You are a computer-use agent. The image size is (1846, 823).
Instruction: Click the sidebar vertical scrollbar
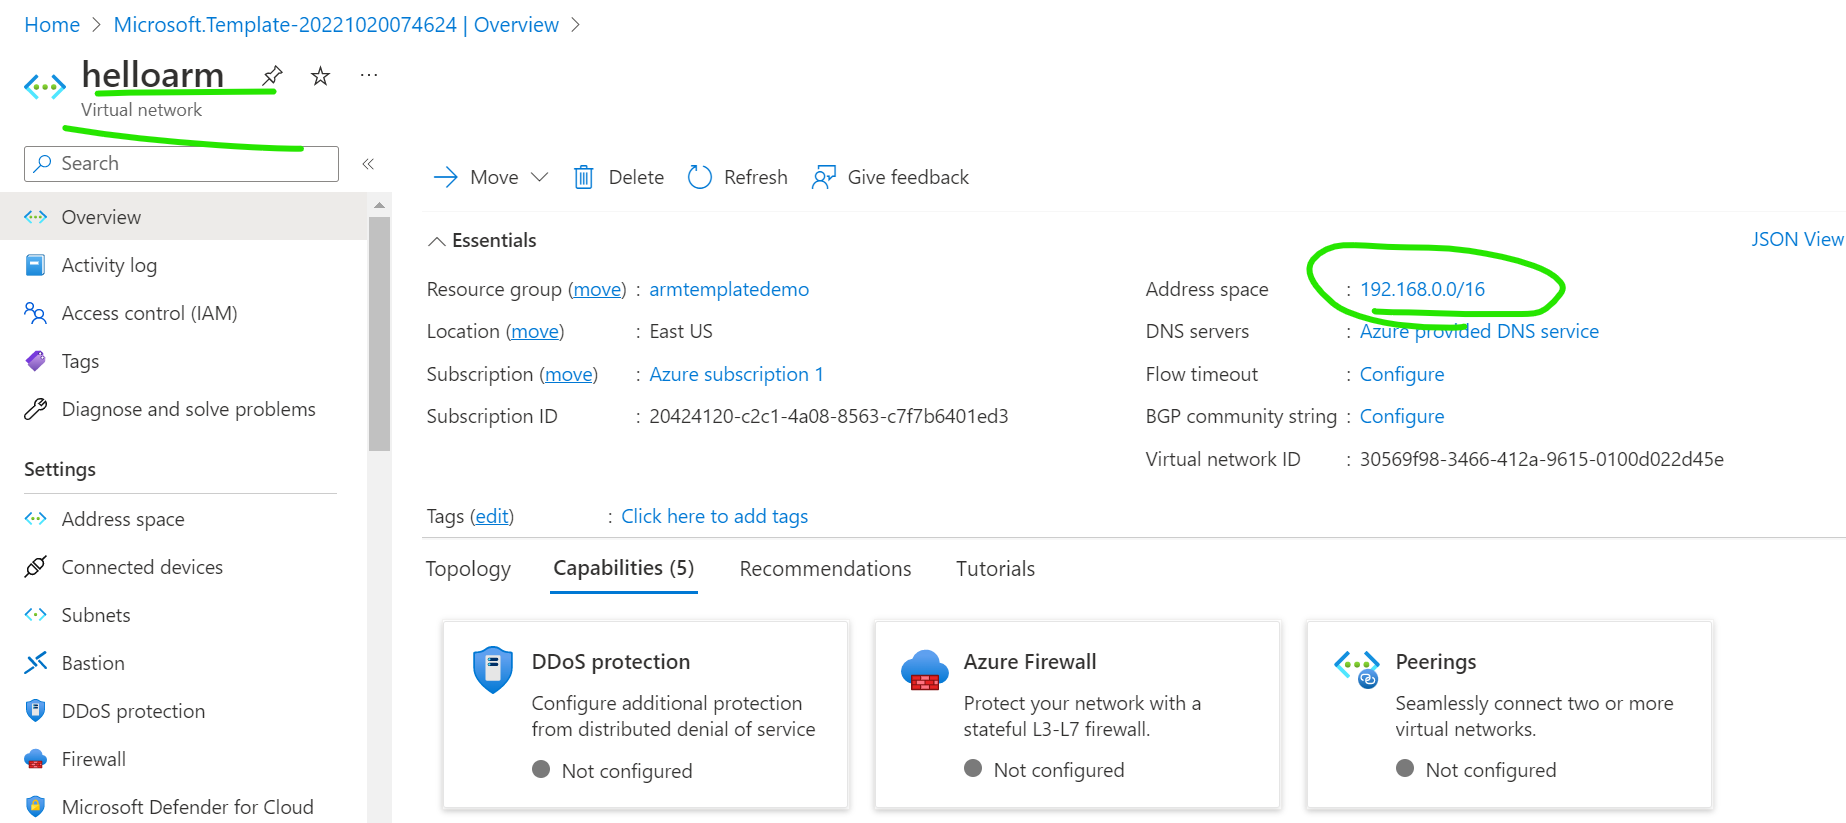[379, 334]
